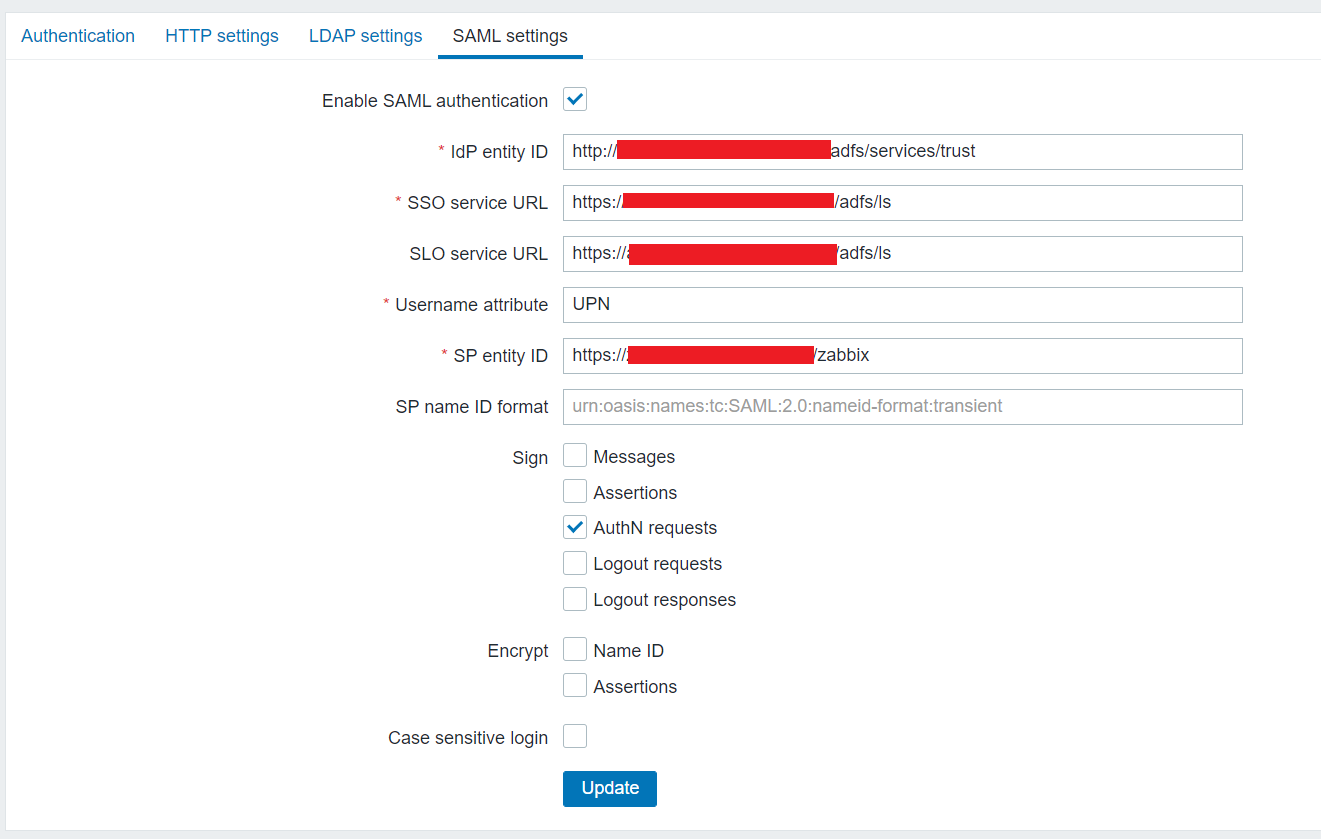This screenshot has height=839, width=1321.
Task: Enable Assertions encryption under Encrypt
Action: 575,685
